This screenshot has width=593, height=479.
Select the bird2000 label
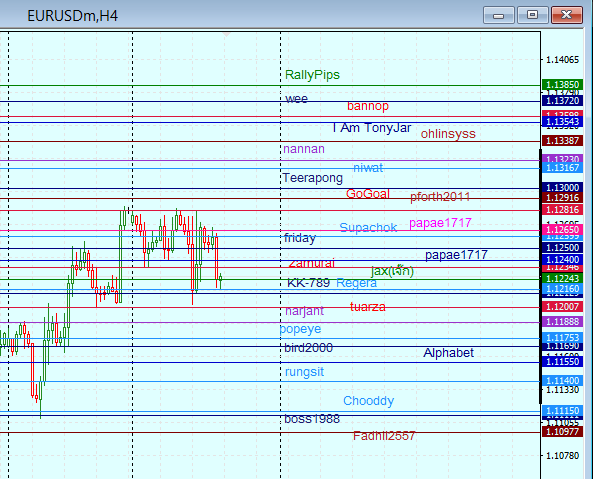309,348
